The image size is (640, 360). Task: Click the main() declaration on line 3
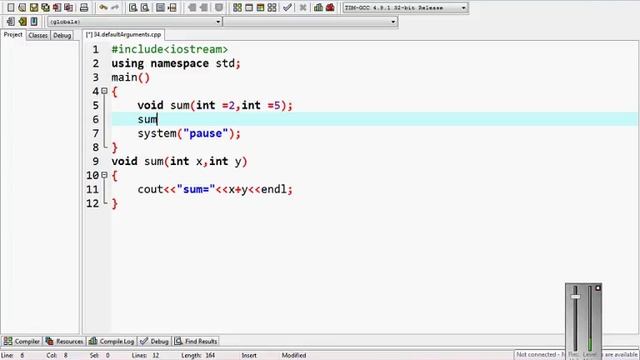tap(131, 78)
